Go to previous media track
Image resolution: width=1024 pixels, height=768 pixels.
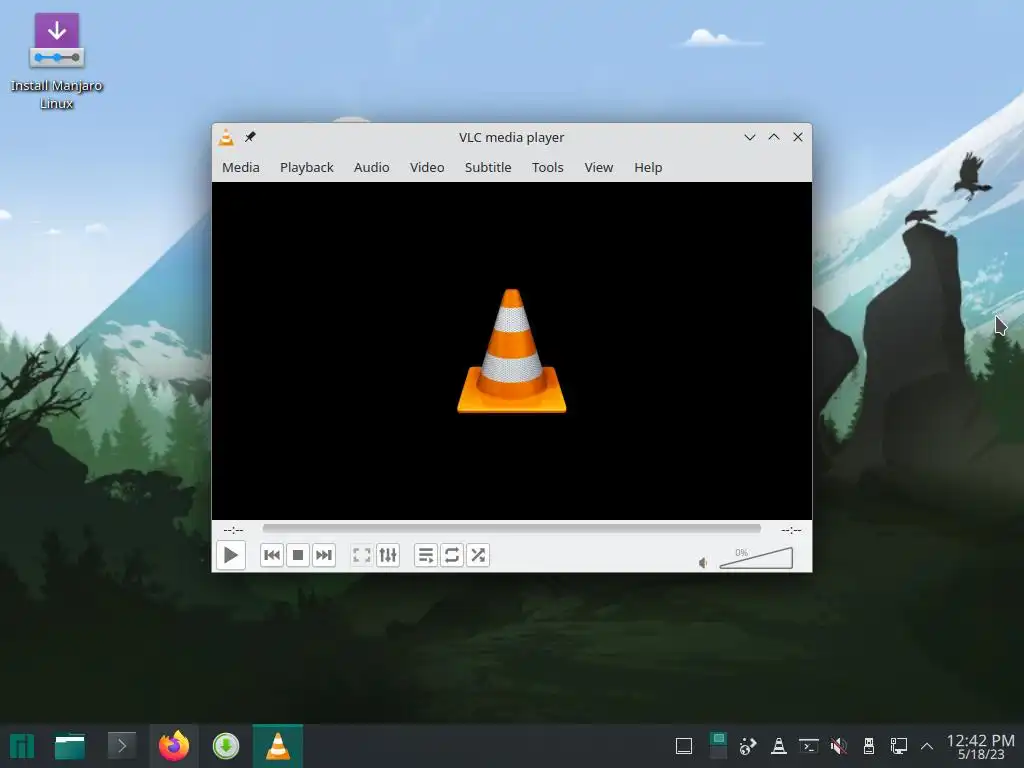(x=272, y=555)
